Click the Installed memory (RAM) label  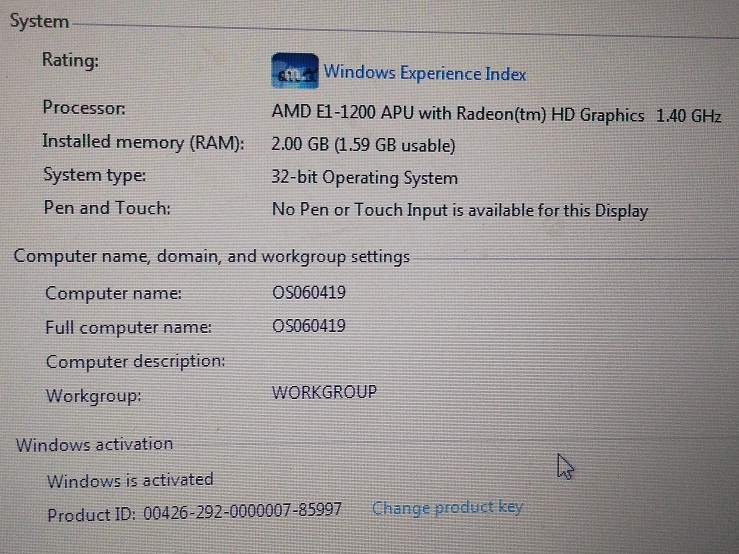pyautogui.click(x=143, y=142)
